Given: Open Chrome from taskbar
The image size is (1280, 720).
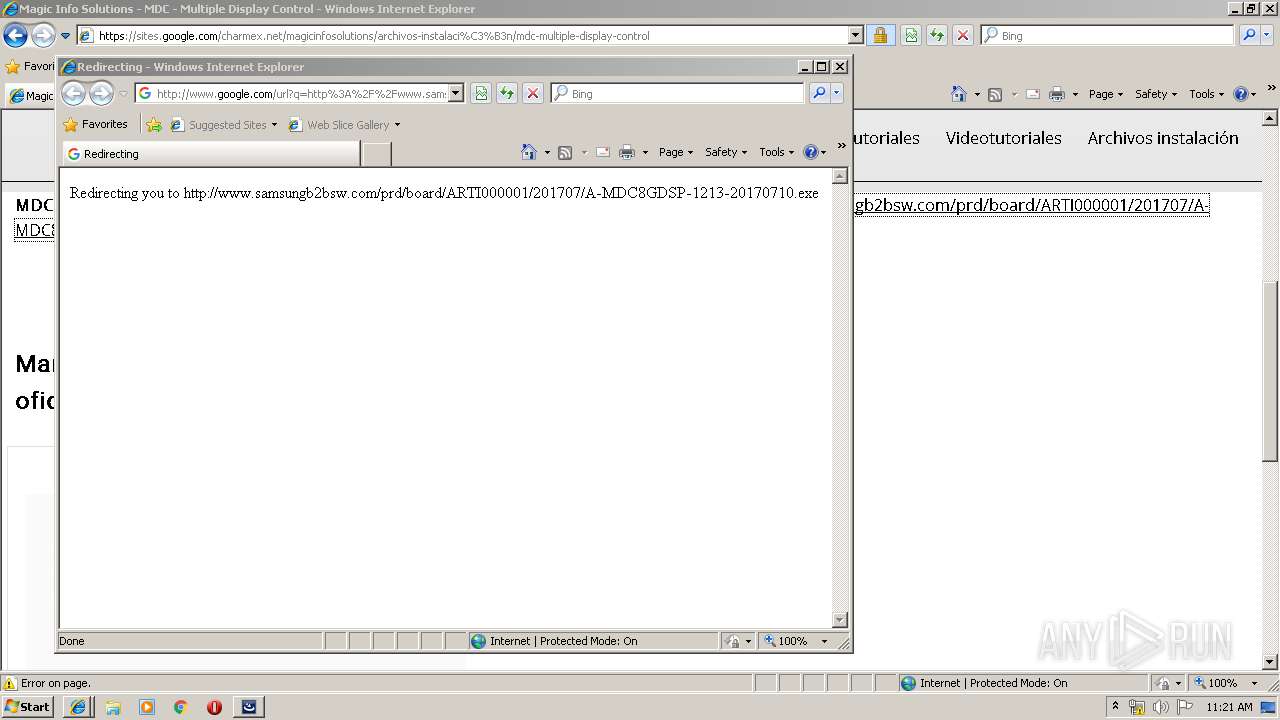Looking at the screenshot, I should coord(181,707).
